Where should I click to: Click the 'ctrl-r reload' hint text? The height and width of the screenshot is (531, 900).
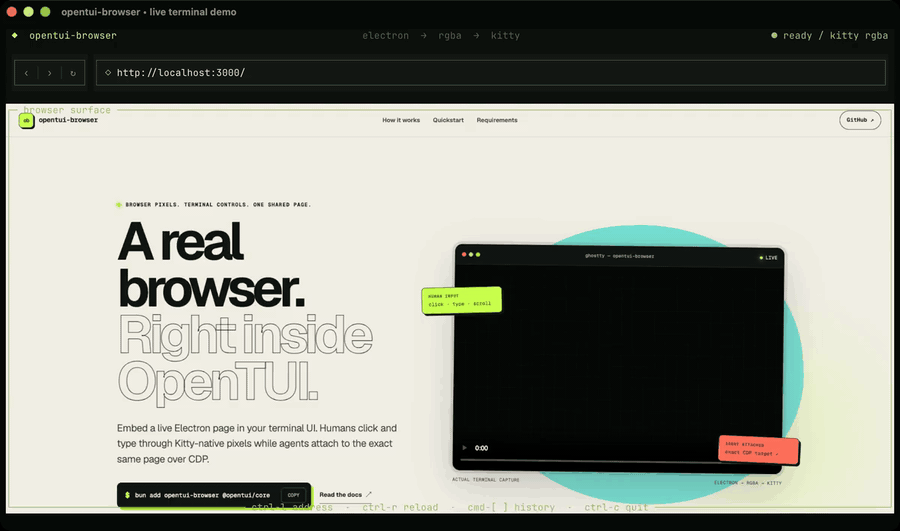(400, 507)
